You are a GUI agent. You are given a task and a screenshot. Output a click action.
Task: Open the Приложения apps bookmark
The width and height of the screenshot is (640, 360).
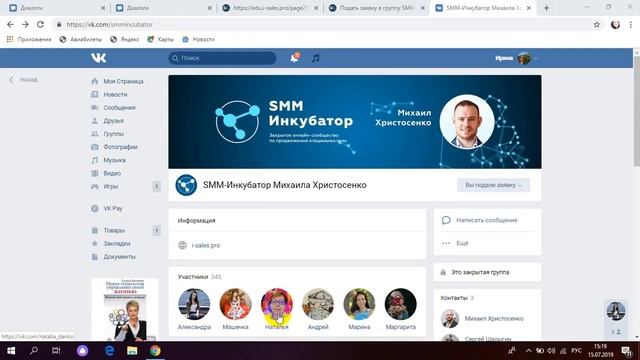point(29,39)
